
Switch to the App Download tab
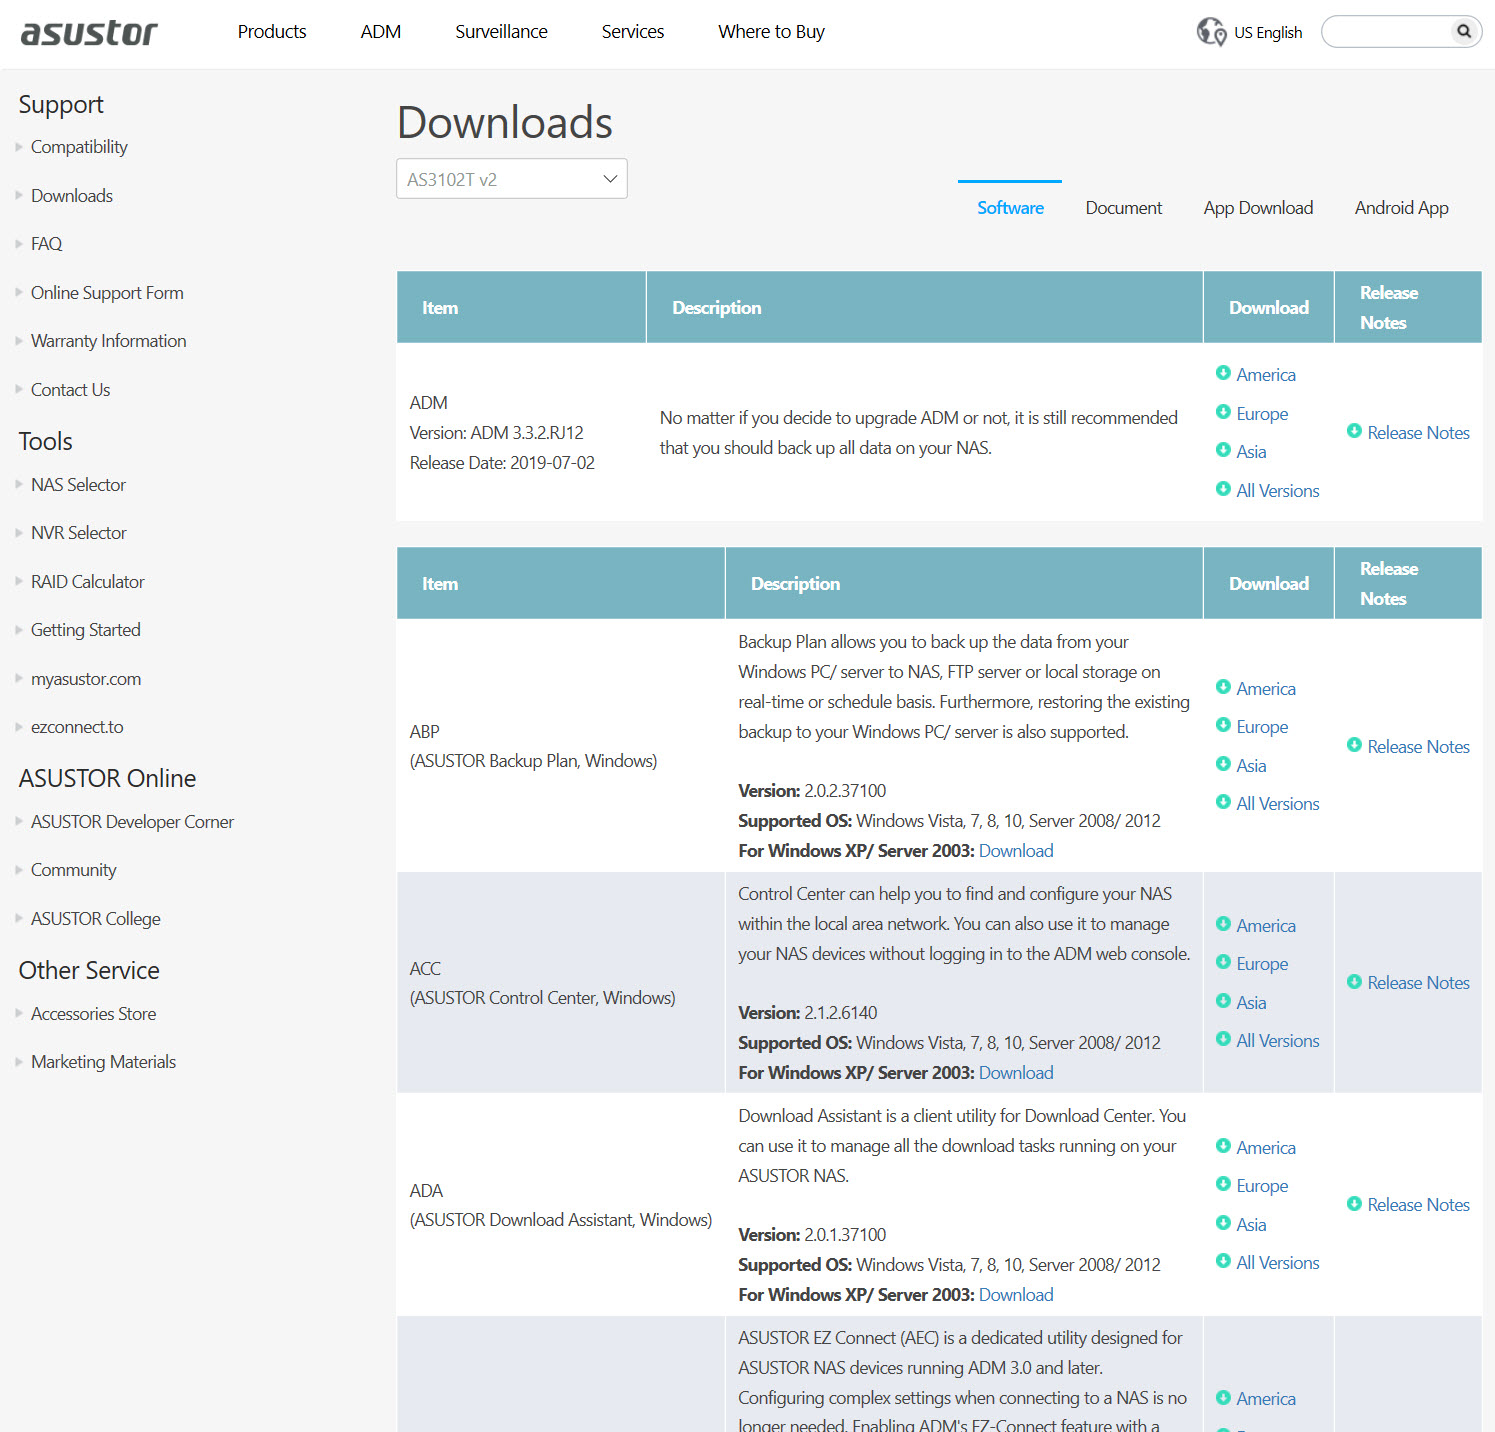(x=1258, y=208)
